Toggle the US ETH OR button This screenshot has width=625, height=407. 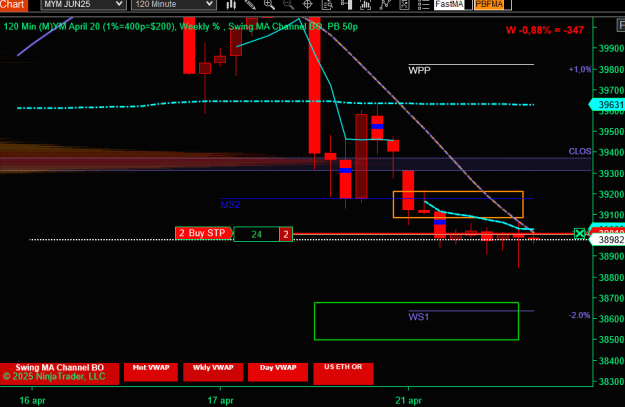[343, 373]
